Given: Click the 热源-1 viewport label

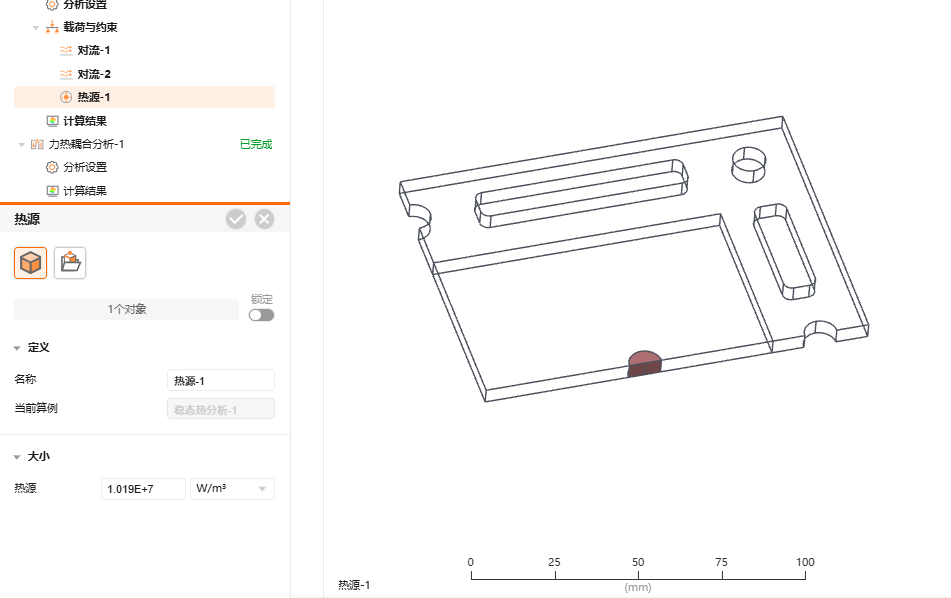Looking at the screenshot, I should click(x=354, y=585).
